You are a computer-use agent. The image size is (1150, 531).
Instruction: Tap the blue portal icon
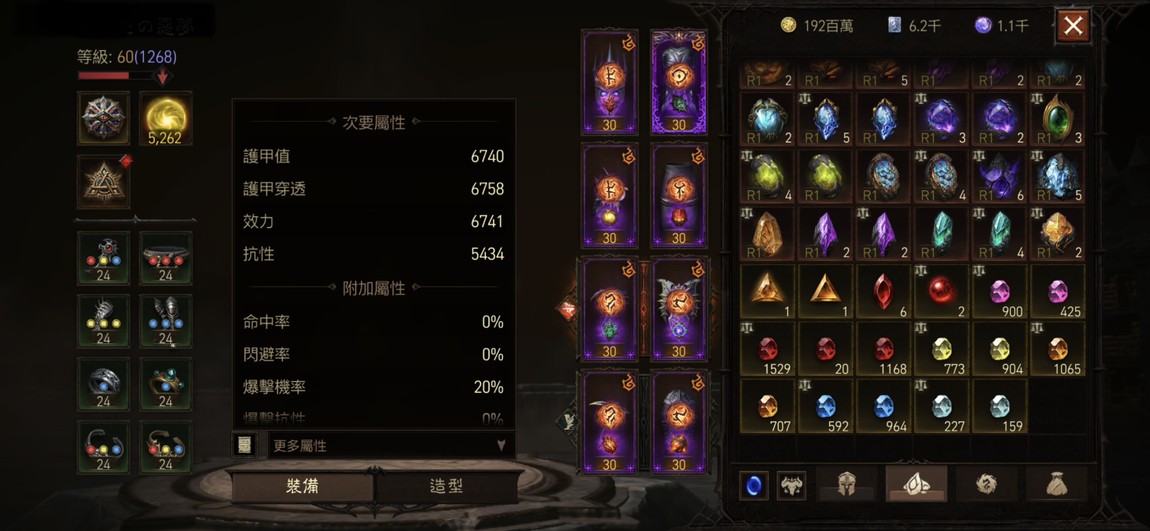click(754, 486)
